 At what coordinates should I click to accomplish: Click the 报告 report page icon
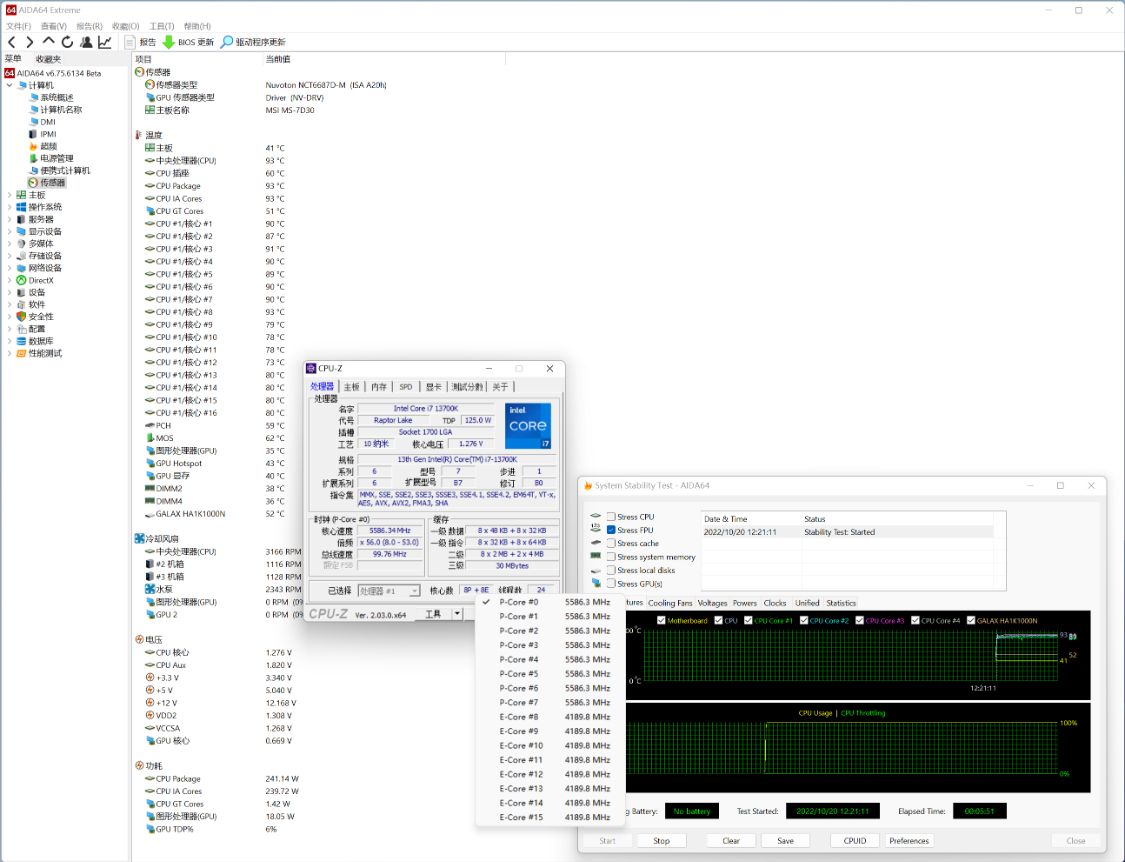click(x=130, y=42)
